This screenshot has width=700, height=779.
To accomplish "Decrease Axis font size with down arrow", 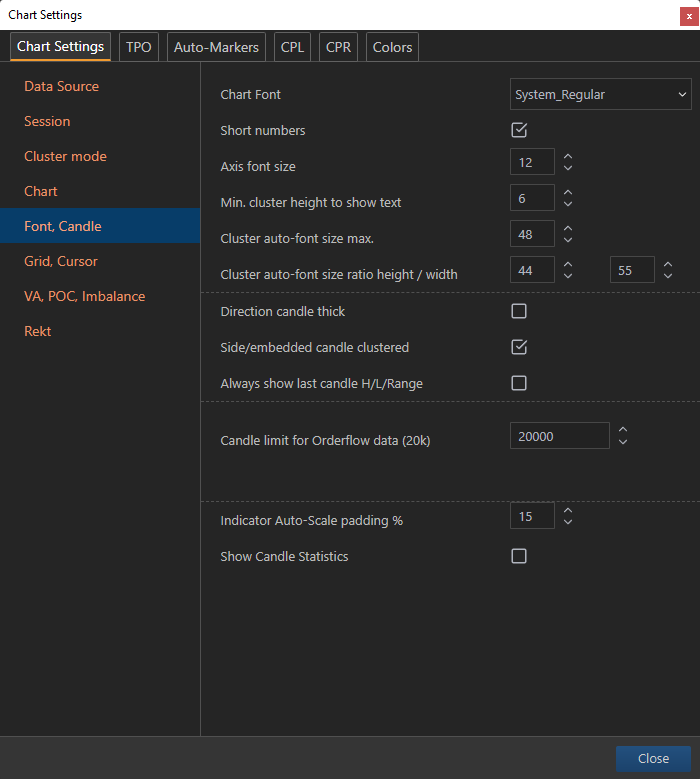I will [568, 168].
